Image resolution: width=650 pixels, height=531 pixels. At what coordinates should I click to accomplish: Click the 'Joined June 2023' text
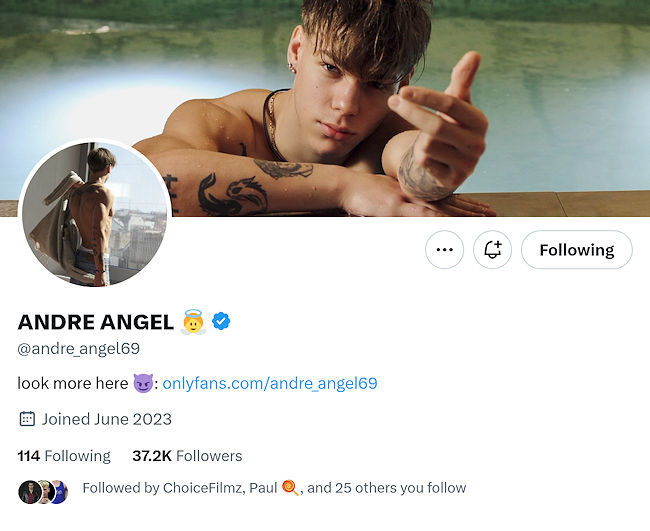(107, 419)
